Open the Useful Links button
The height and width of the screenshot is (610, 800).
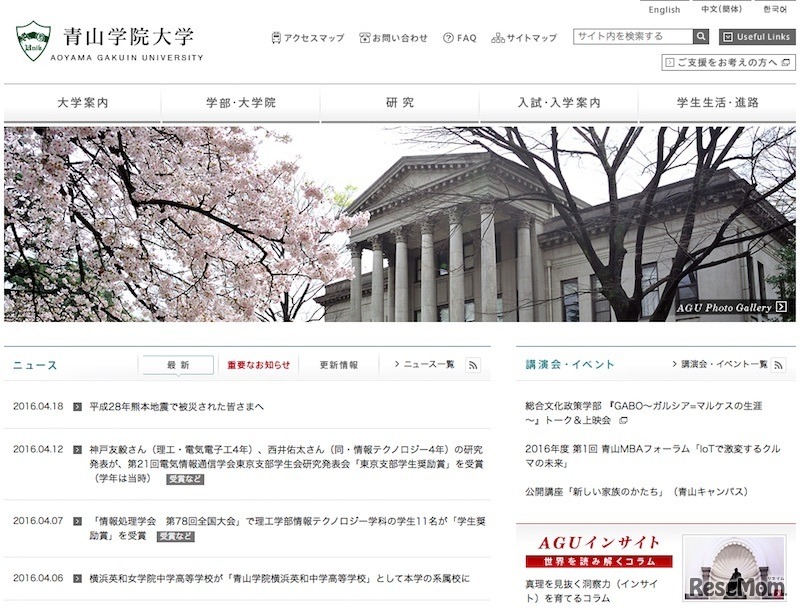pos(757,37)
